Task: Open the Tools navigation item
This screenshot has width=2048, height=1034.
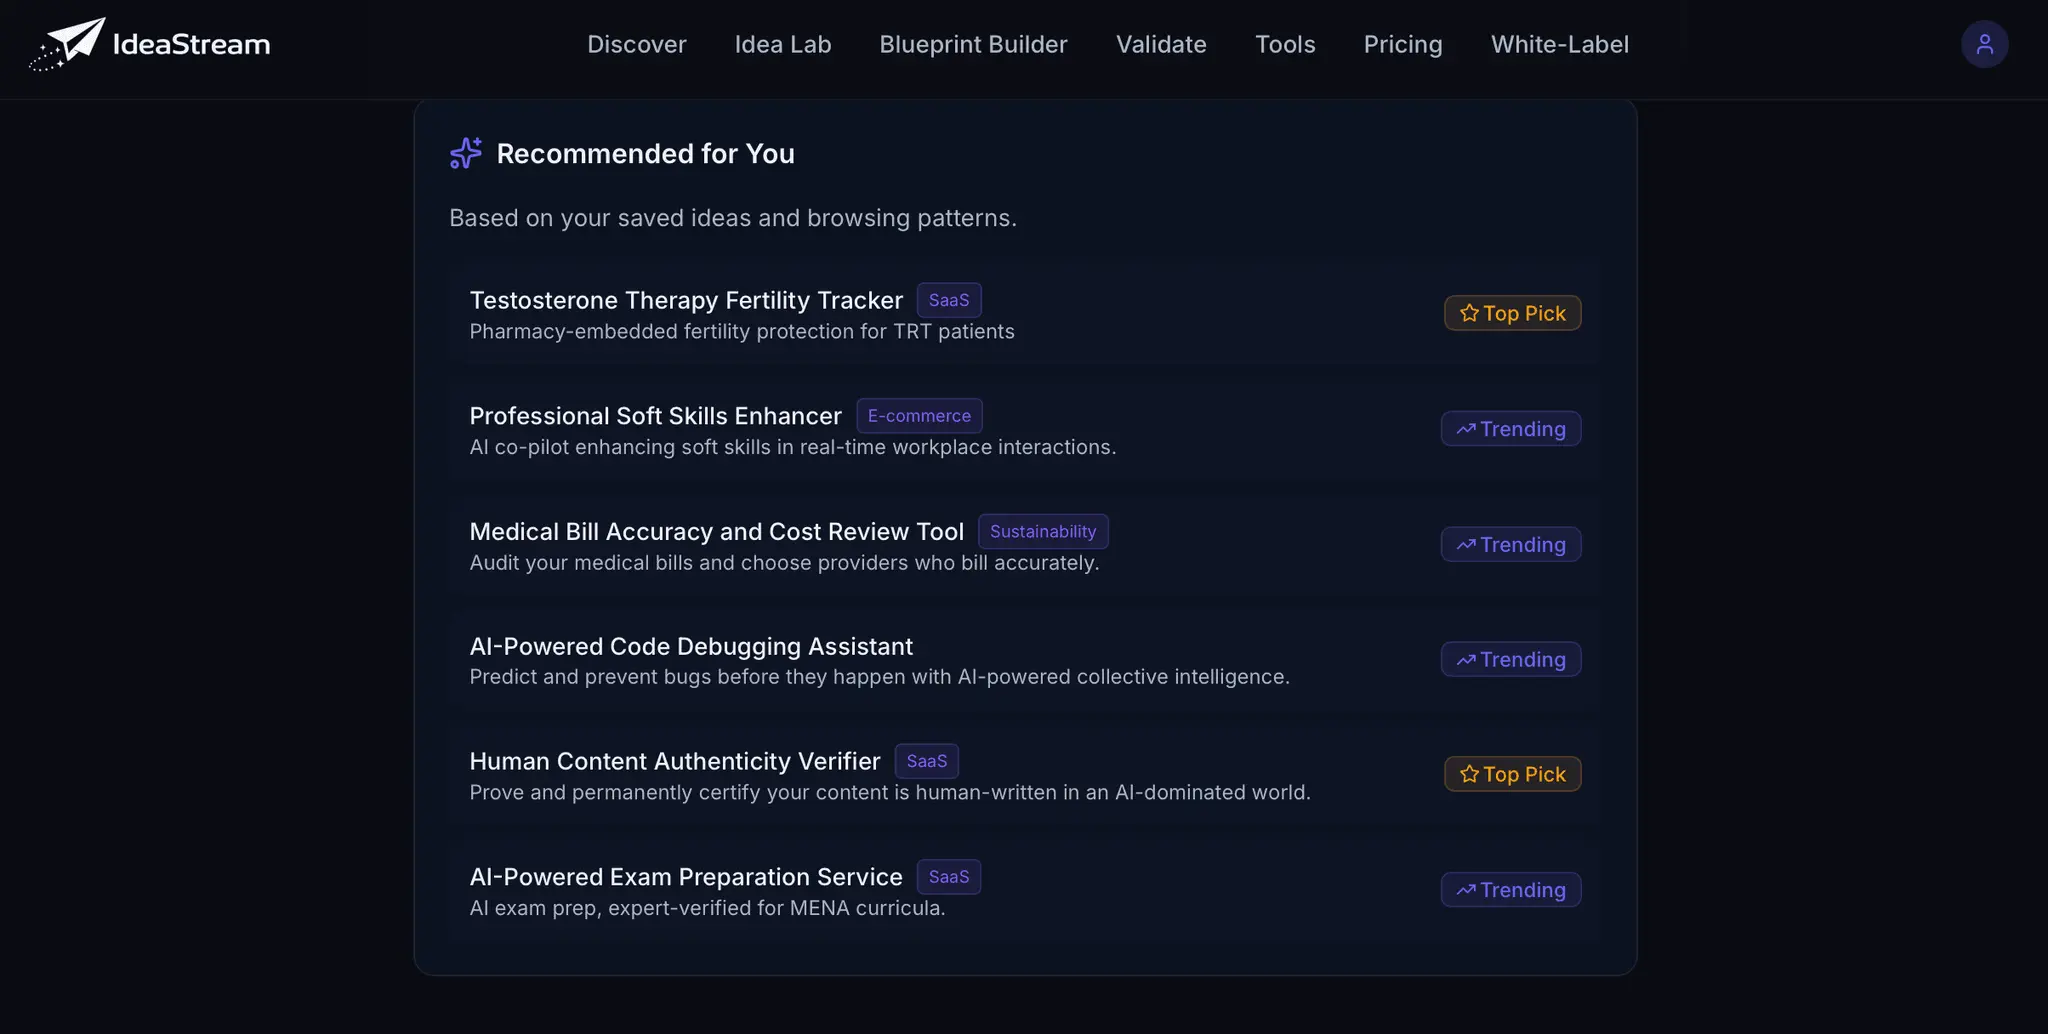Action: point(1285,44)
